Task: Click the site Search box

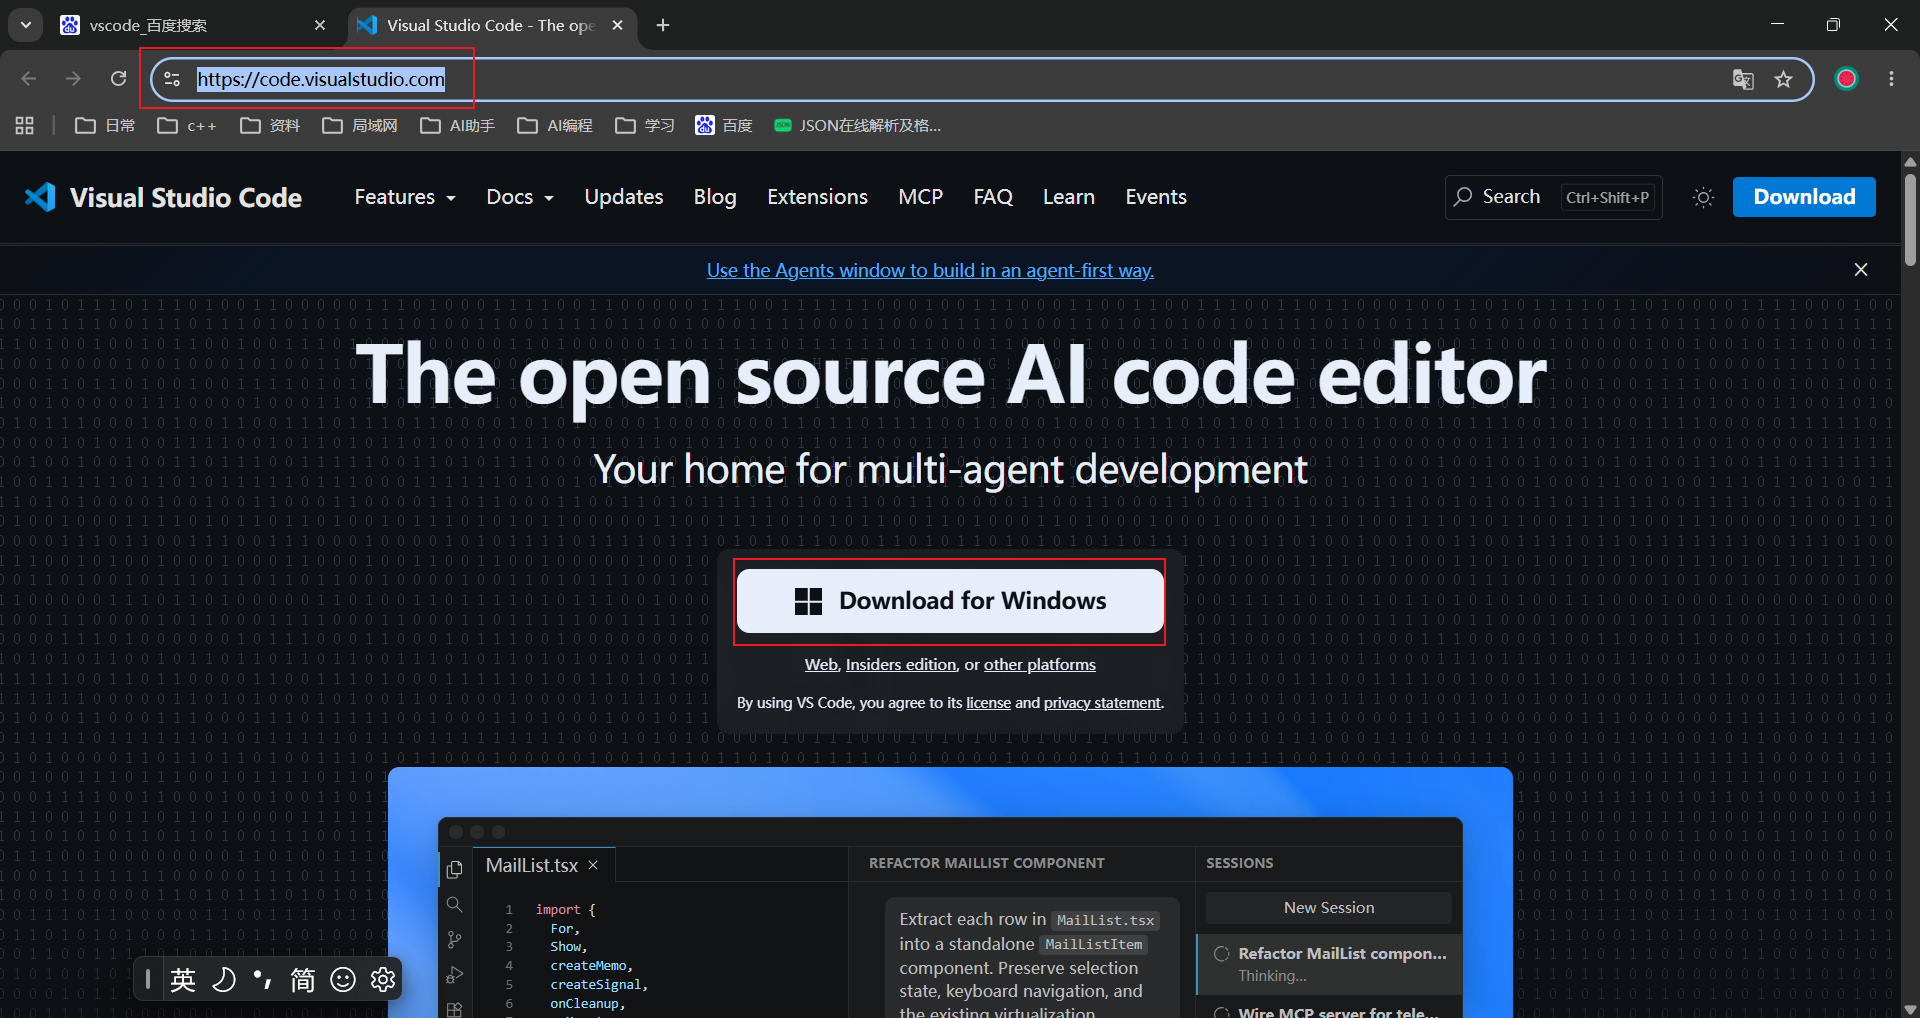Action: click(1553, 197)
